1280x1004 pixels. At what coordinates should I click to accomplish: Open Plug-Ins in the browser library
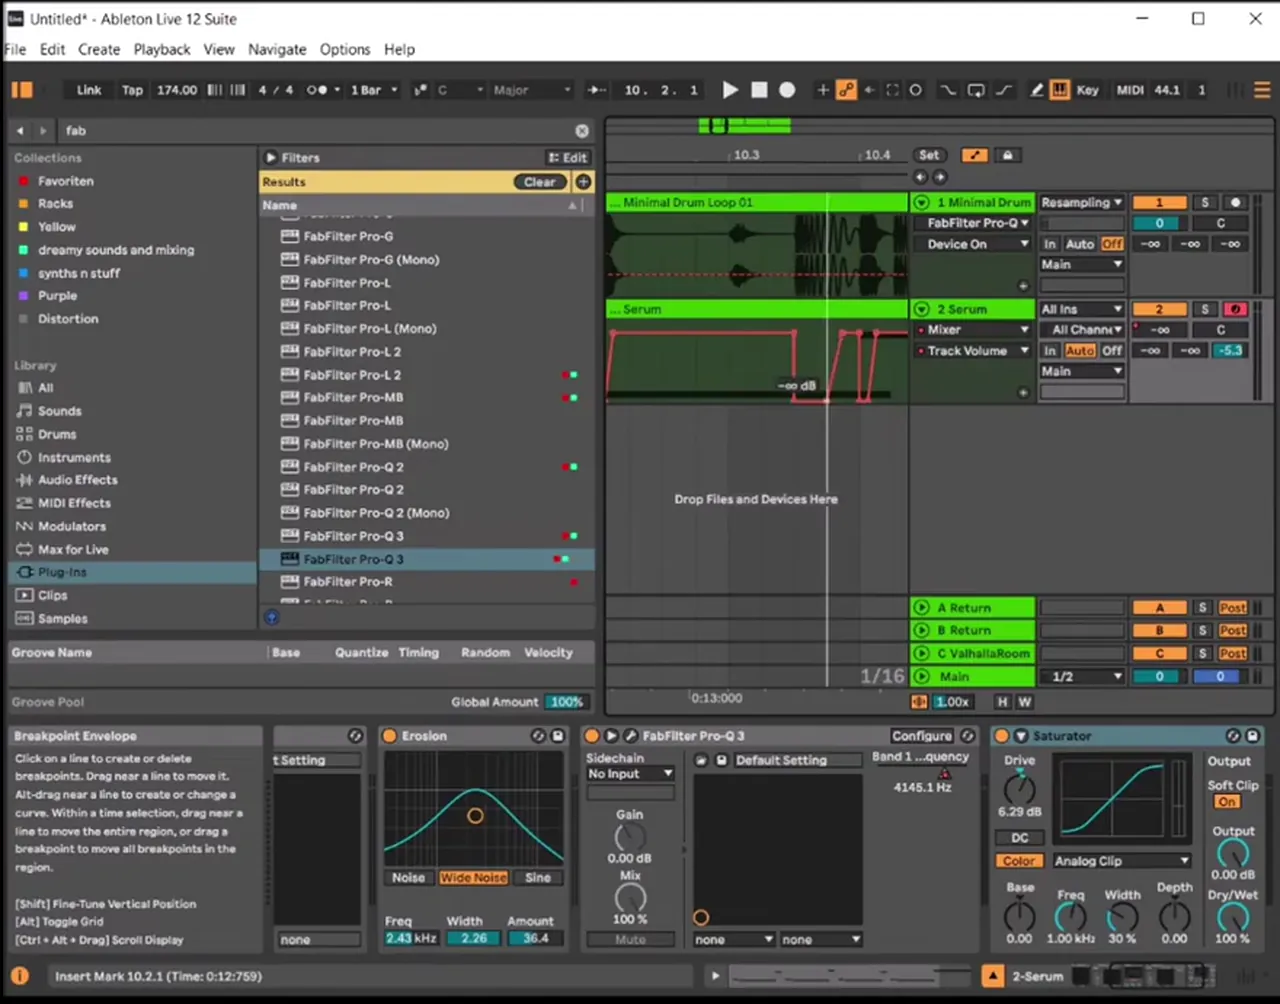133,572
